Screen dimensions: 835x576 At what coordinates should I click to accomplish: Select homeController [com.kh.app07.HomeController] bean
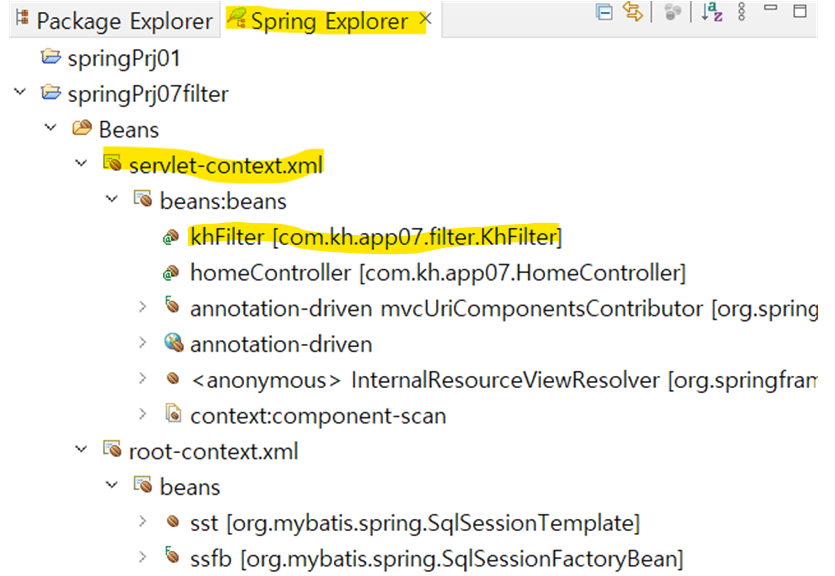pos(438,273)
